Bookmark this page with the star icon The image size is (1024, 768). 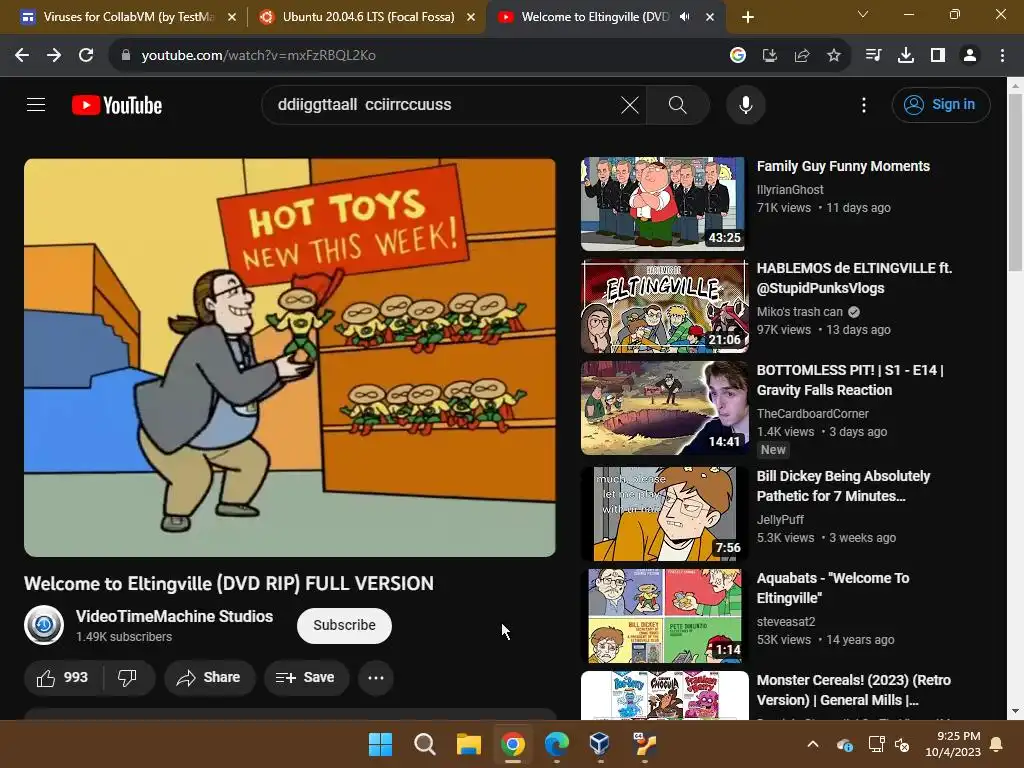tap(834, 56)
